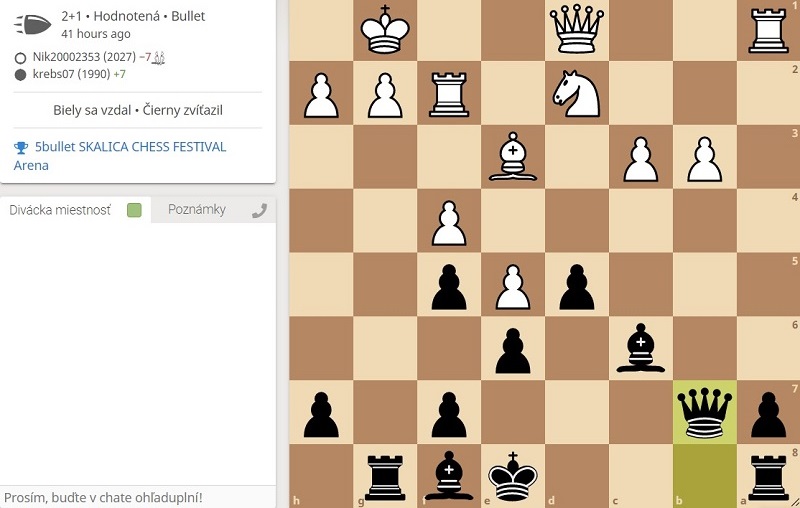The image size is (800, 508).
Task: Click the berserk icon beside Nik20002353's rating
Action: [159, 58]
